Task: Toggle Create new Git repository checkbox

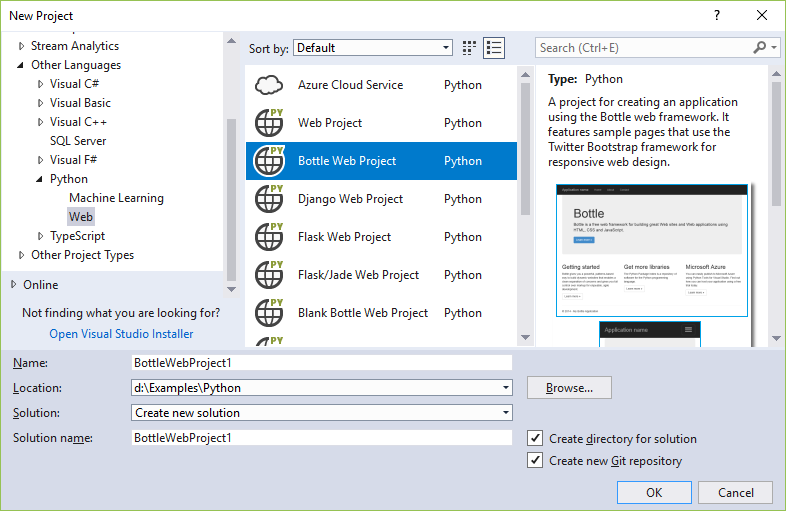Action: (x=535, y=460)
